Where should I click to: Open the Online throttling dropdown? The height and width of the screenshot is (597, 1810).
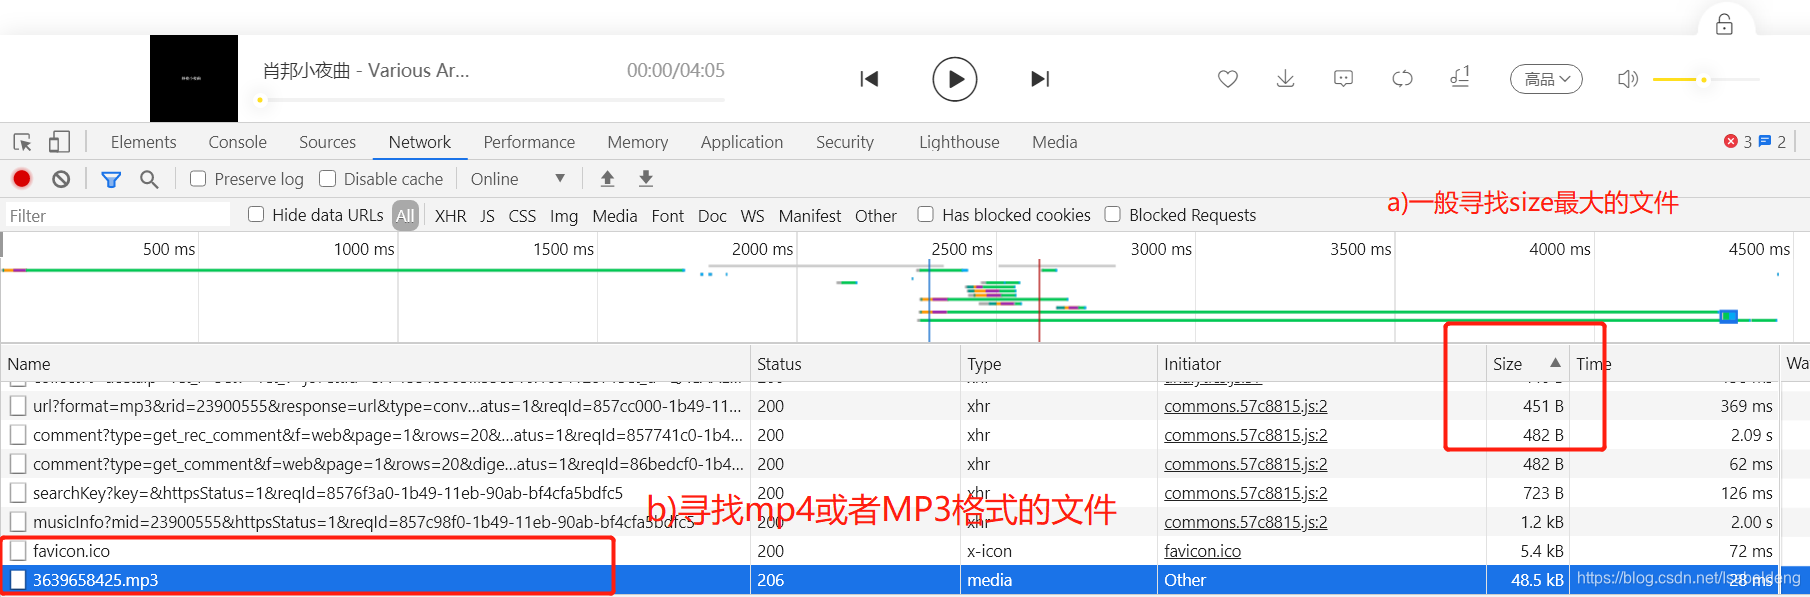[x=517, y=179]
